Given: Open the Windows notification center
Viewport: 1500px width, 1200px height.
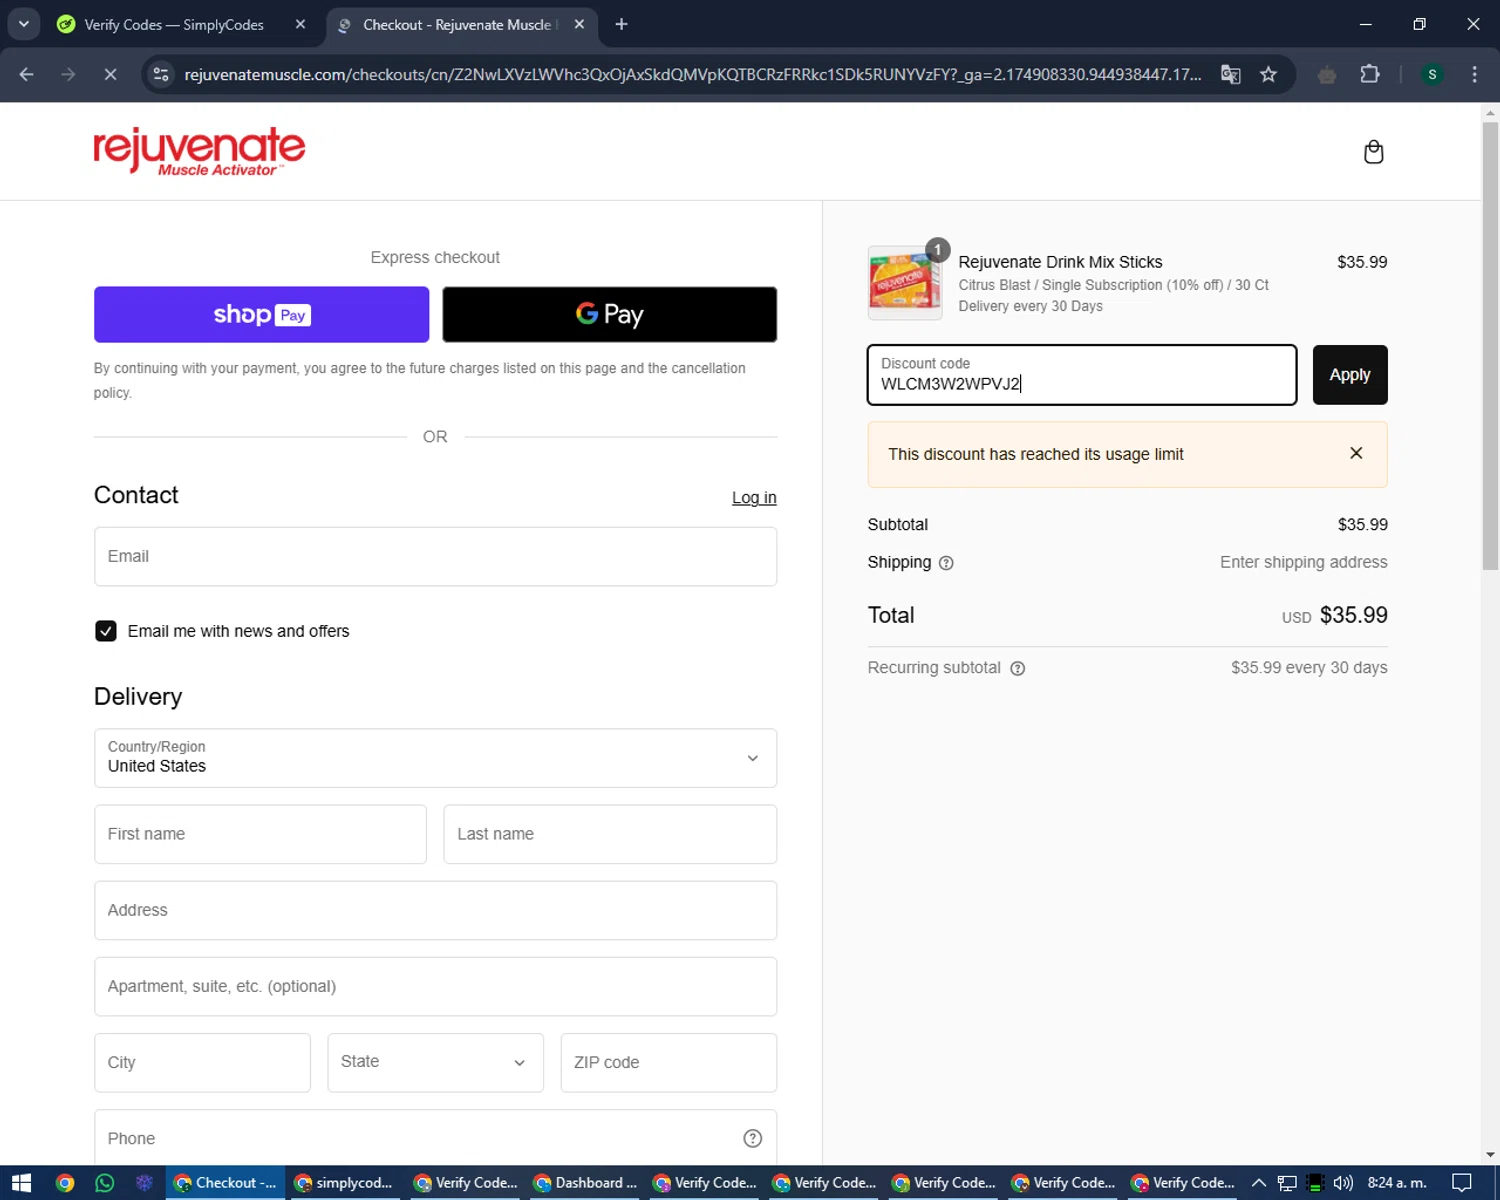Looking at the screenshot, I should 1461,1183.
